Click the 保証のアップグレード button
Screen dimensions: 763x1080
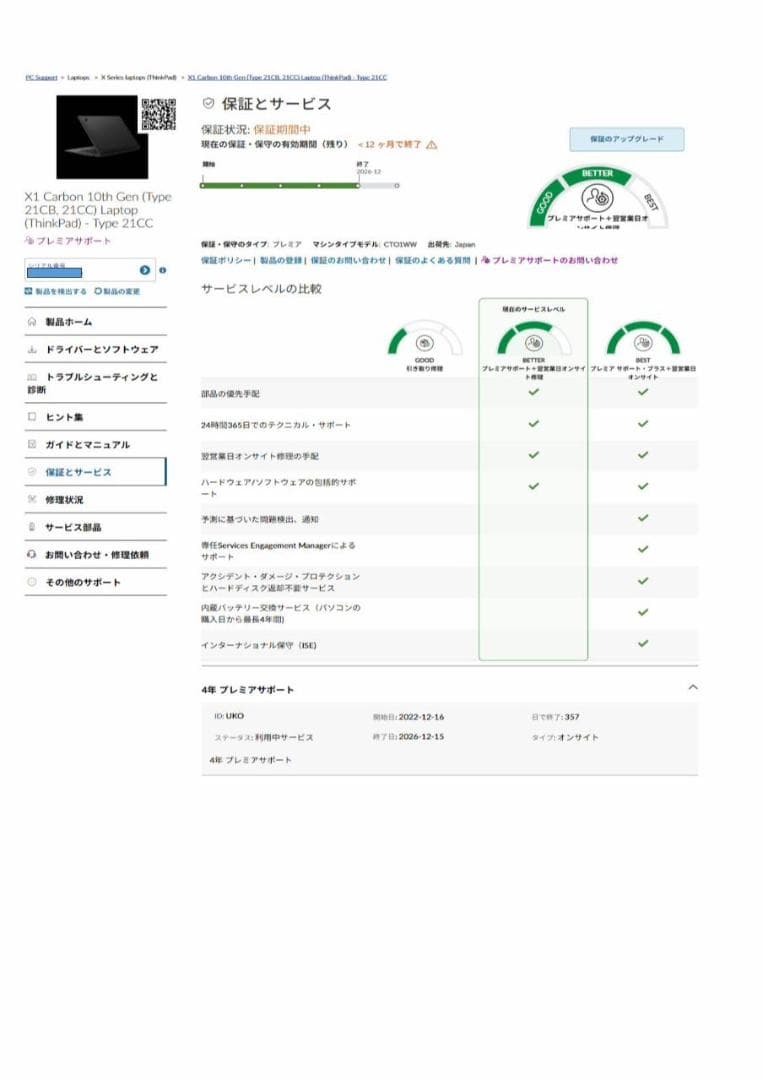point(627,139)
